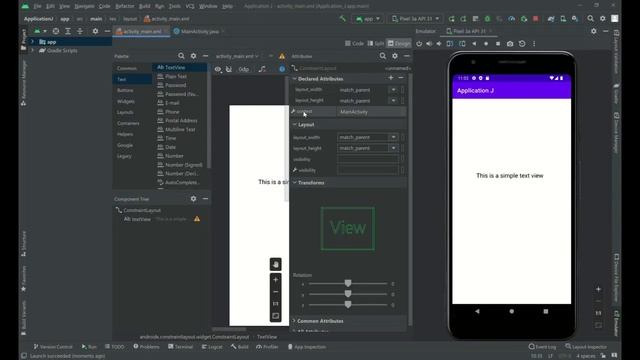This screenshot has height=360, width=640.
Task: Click emulator toolbar Home circle icon
Action: tap(486, 44)
